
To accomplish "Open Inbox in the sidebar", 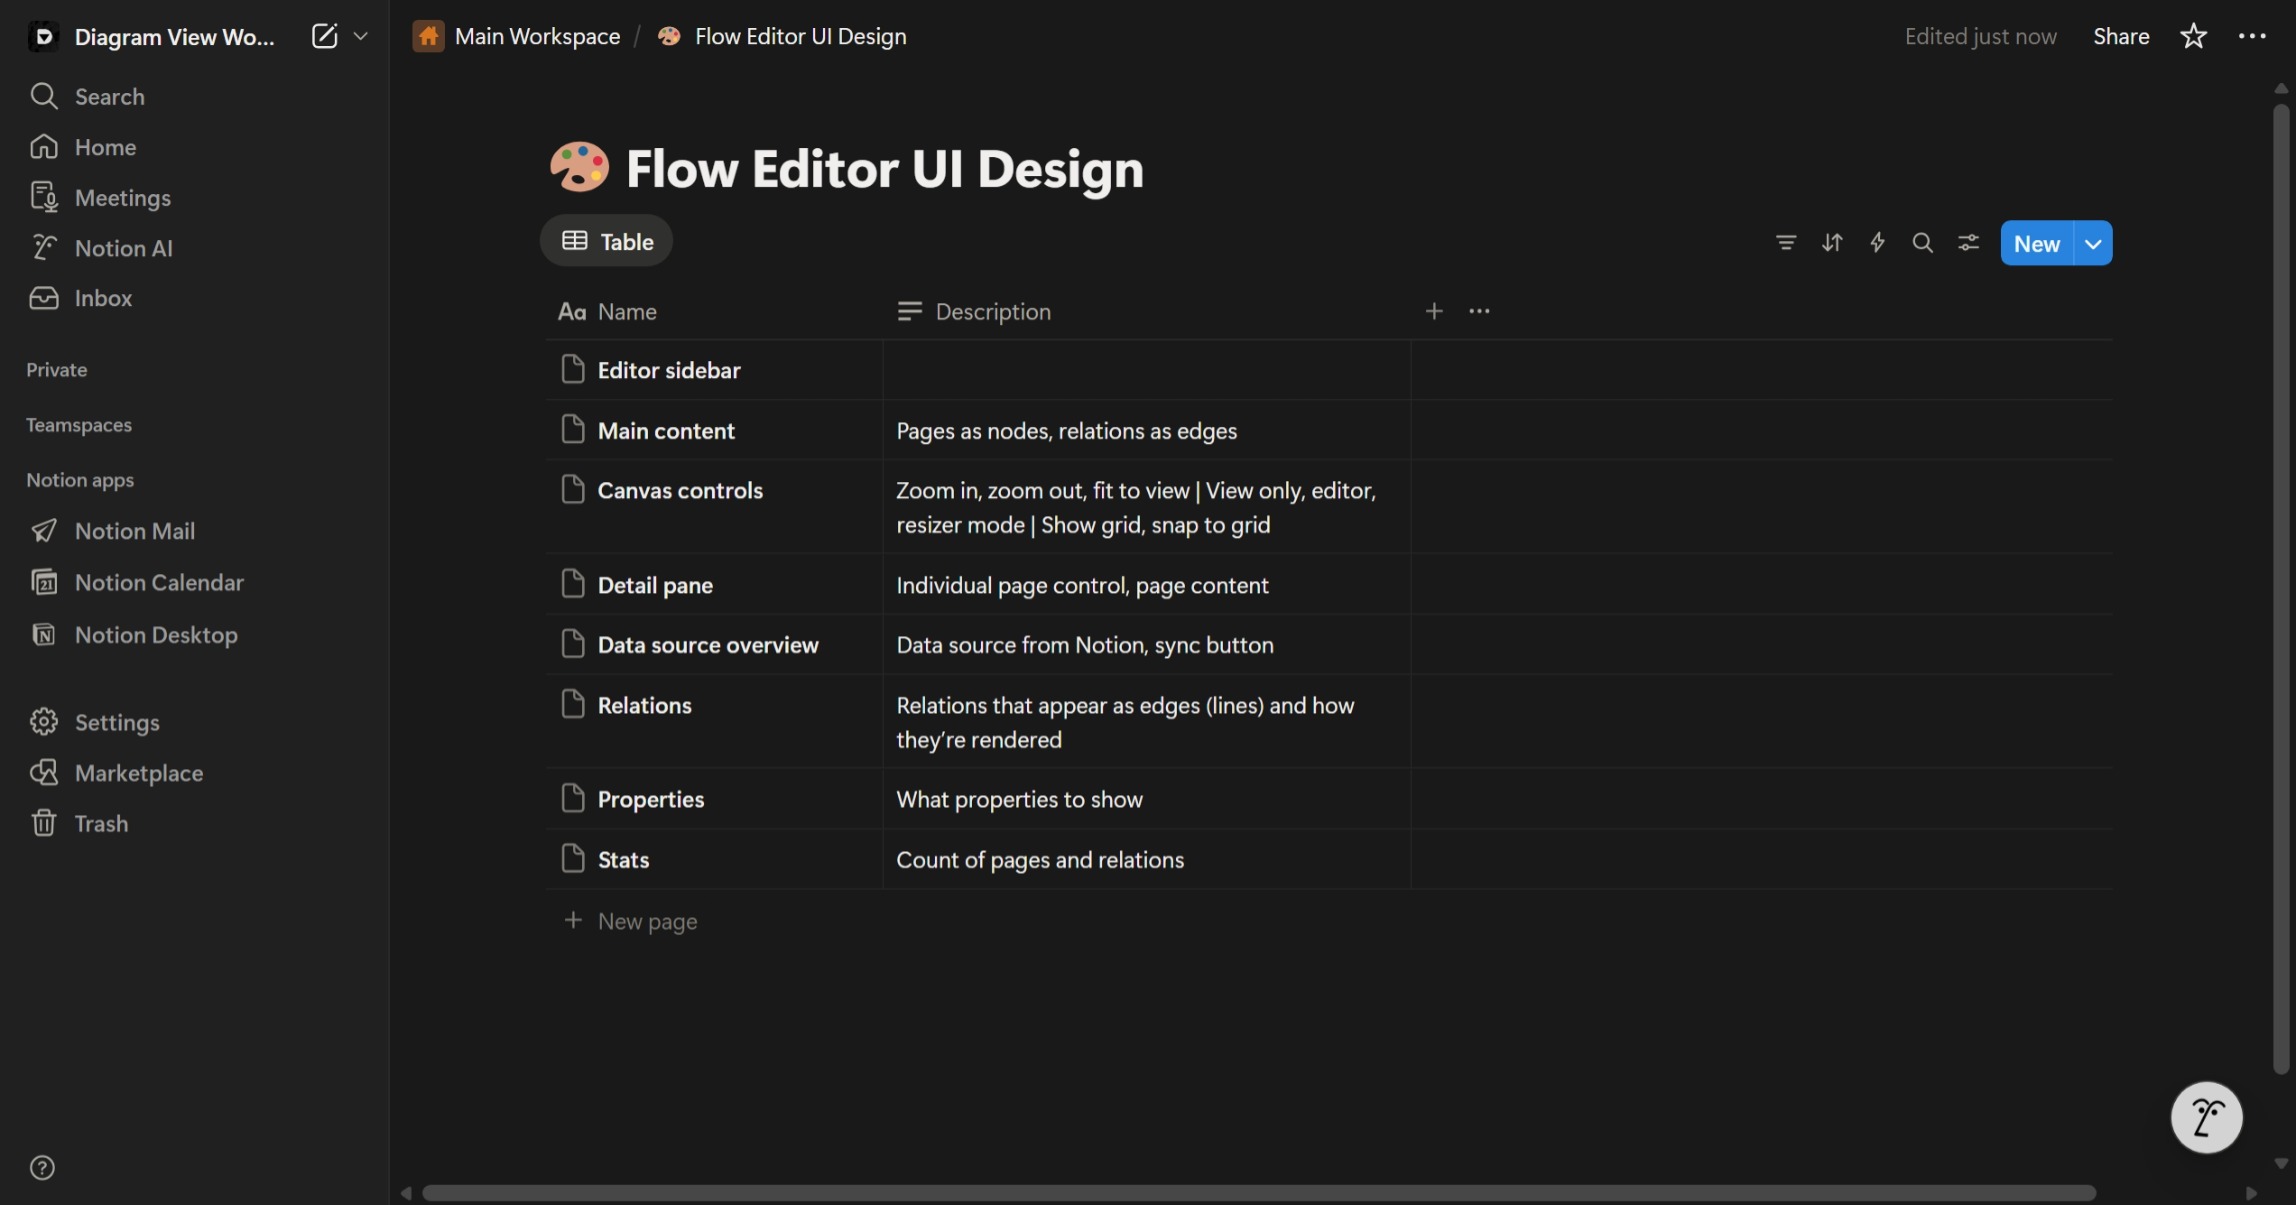I will tap(103, 298).
